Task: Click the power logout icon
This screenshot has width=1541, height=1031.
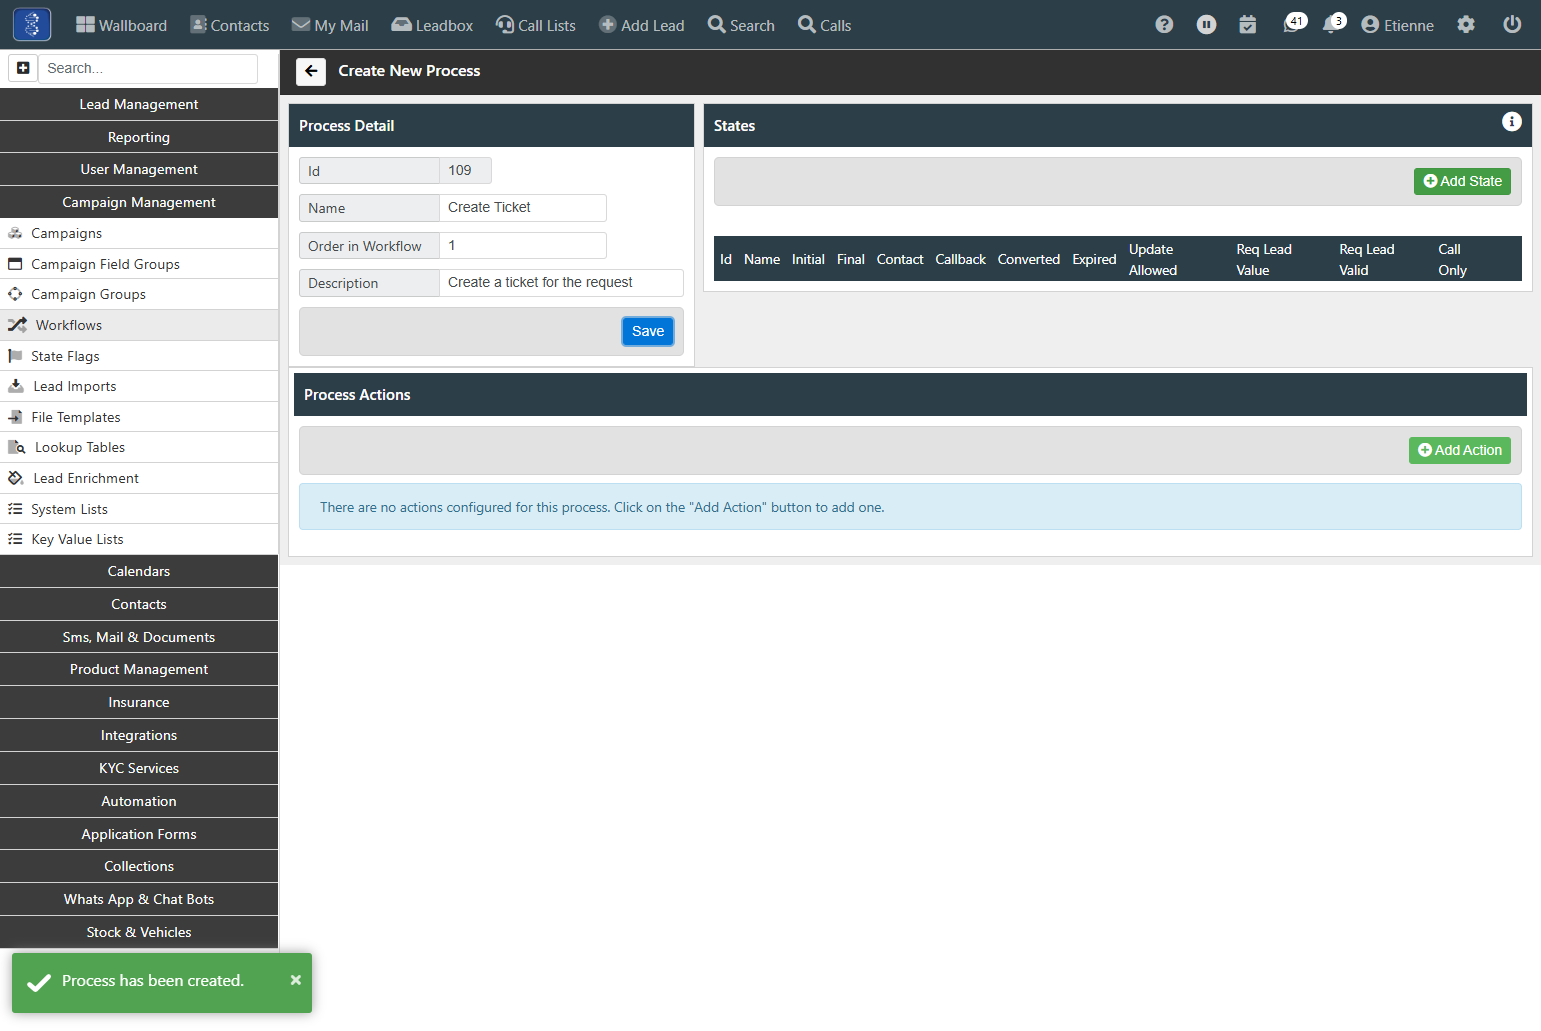Action: point(1512,25)
